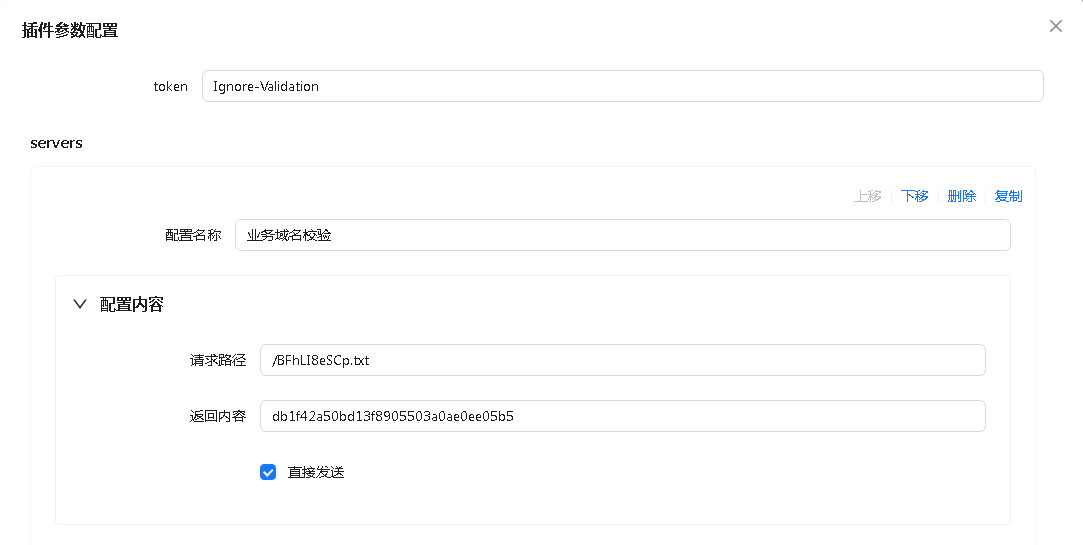1083x545 pixels.
Task: Click the 请求路径 input field
Action: 622,360
